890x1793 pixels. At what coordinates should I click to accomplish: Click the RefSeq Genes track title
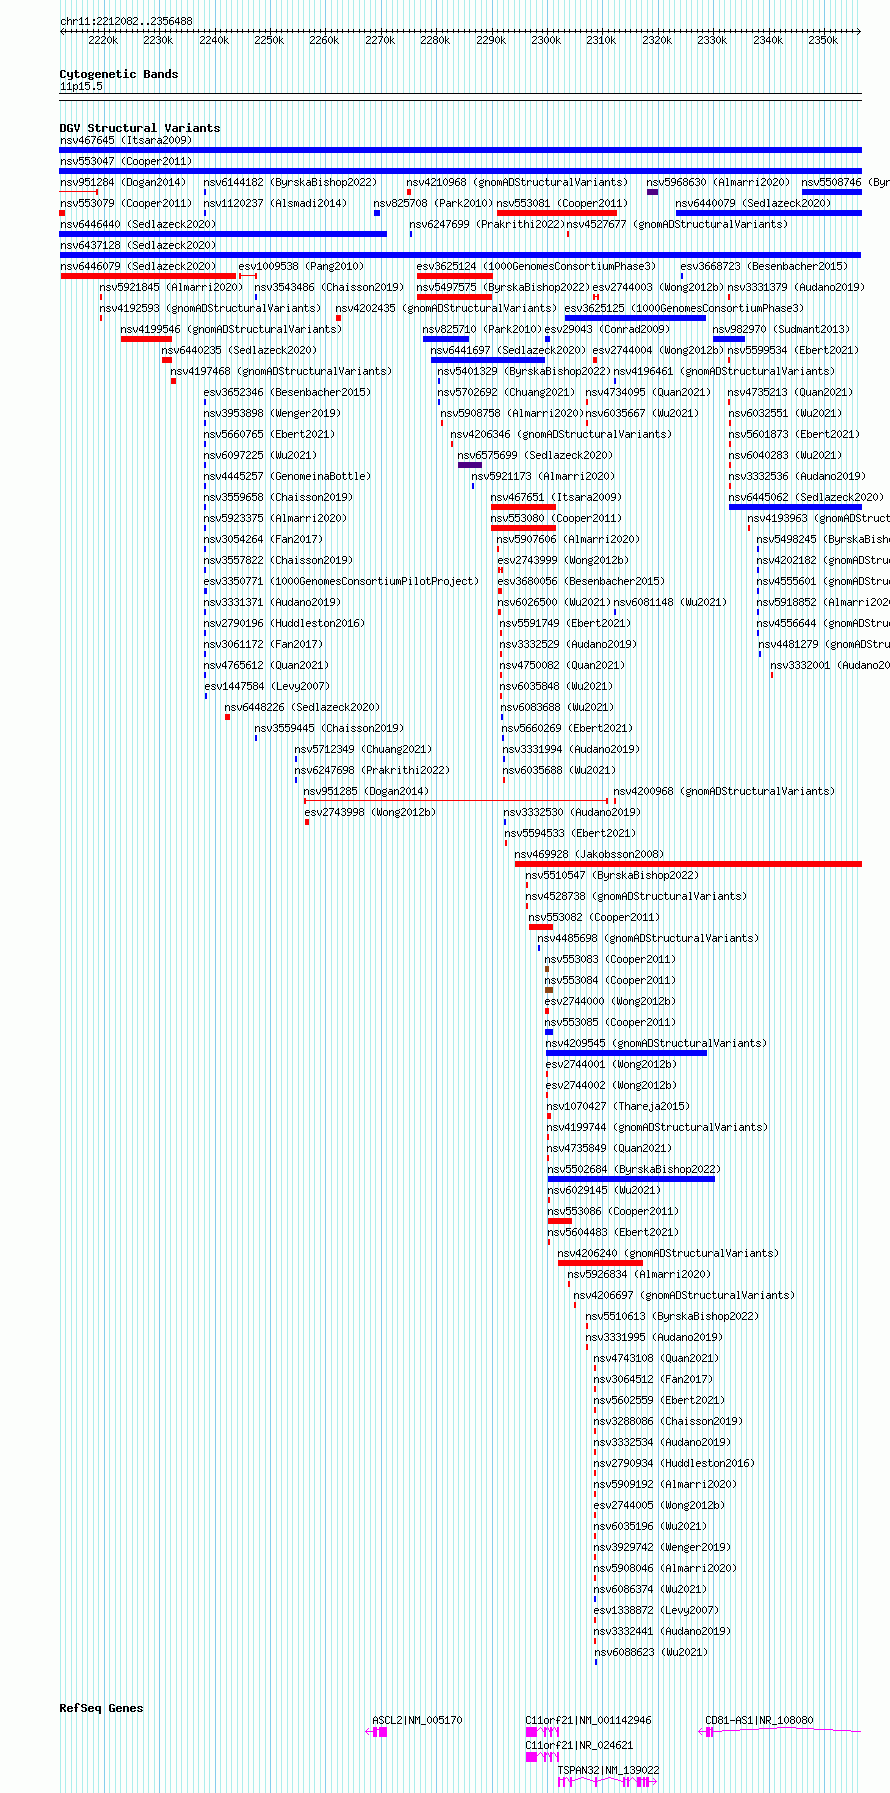101,1708
